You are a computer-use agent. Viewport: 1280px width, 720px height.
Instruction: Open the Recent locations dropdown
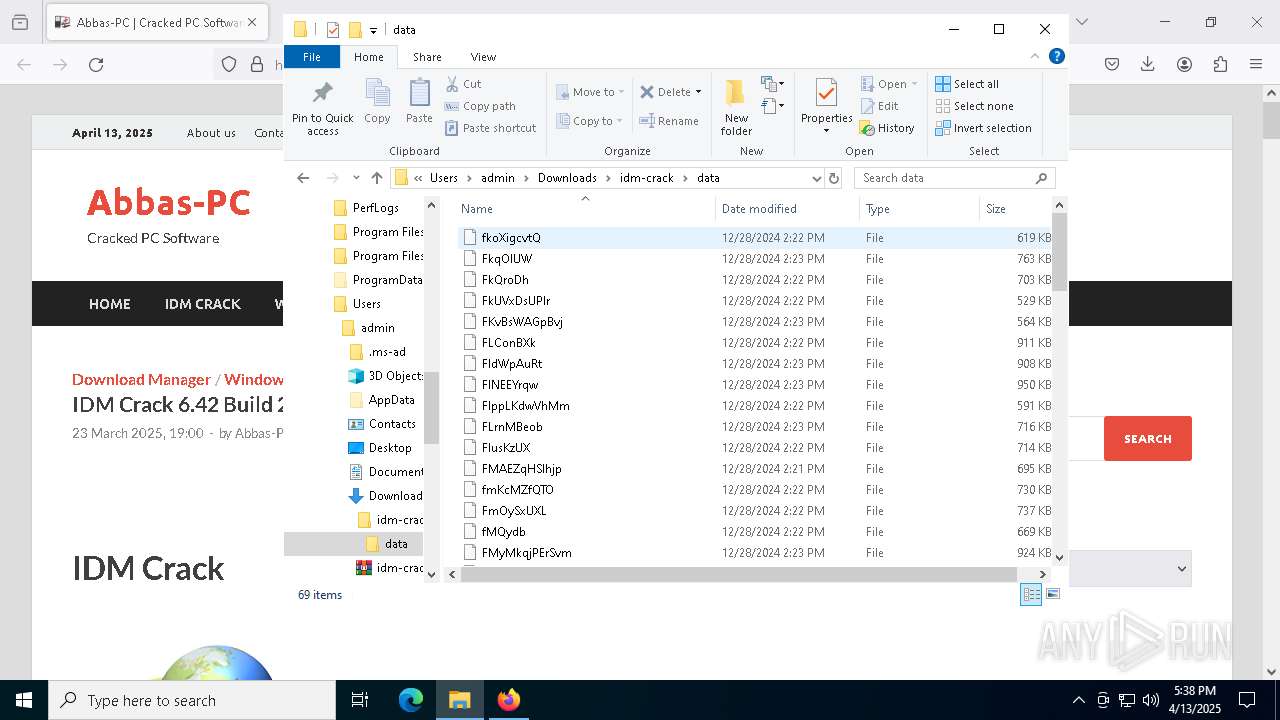356,178
